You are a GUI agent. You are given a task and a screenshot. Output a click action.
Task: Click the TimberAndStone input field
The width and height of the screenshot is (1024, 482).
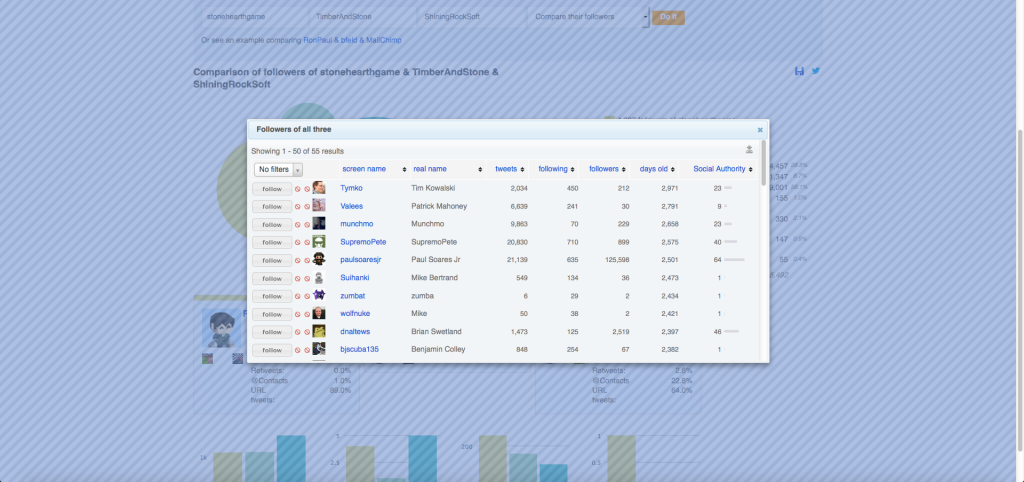[x=362, y=17]
